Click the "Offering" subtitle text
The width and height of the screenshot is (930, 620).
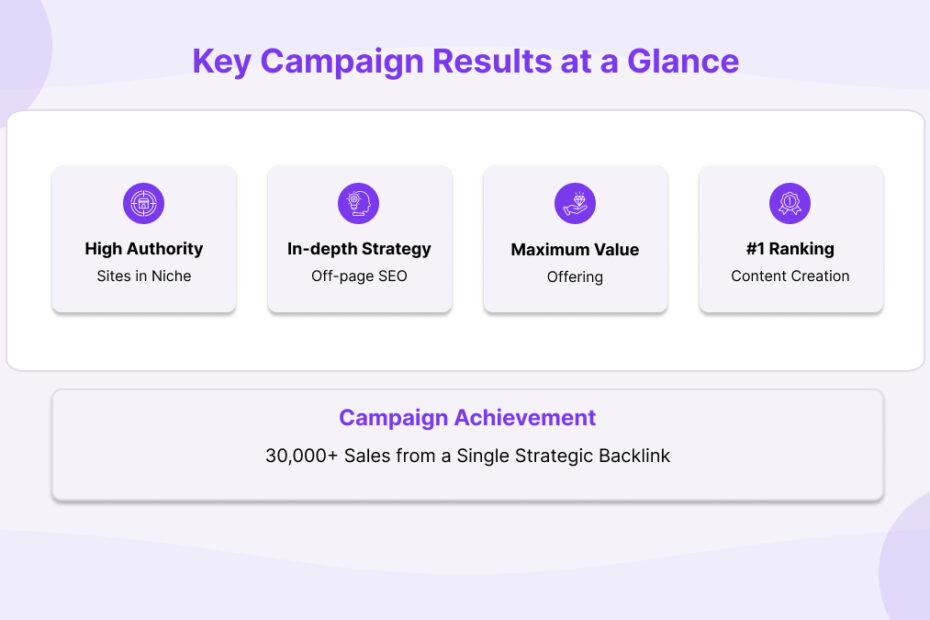575,277
